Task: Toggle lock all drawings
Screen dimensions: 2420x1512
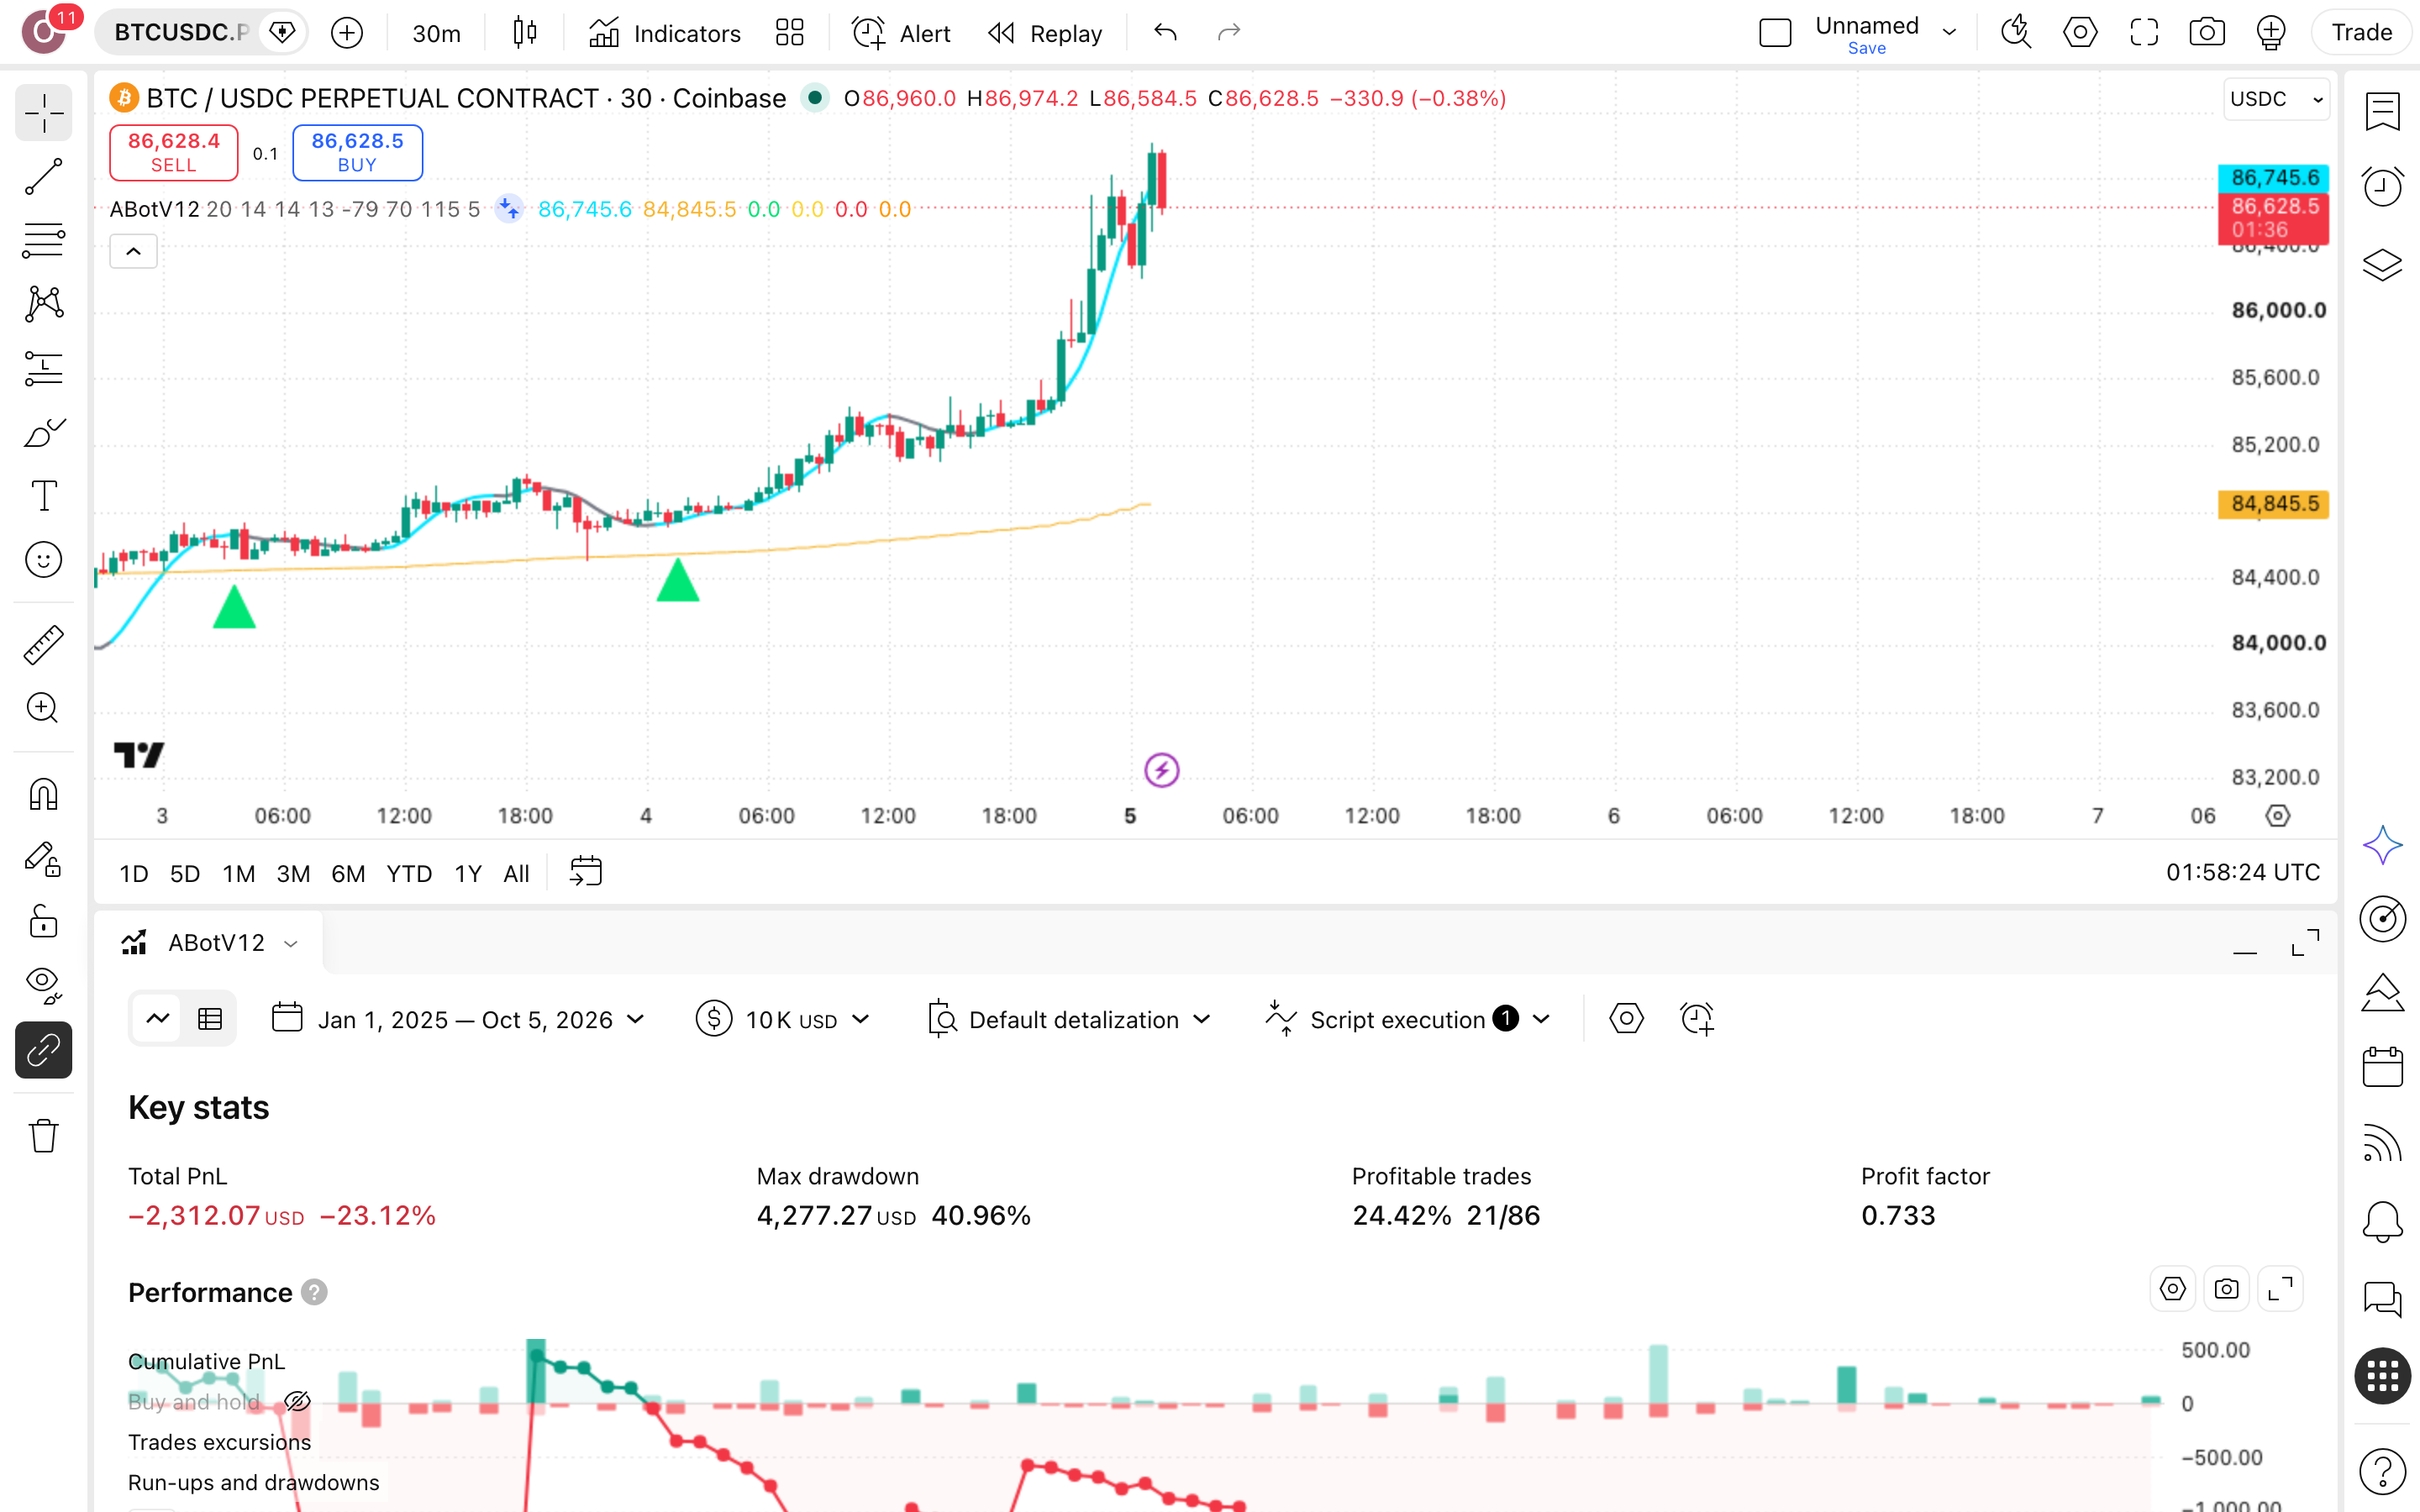Action: click(43, 922)
